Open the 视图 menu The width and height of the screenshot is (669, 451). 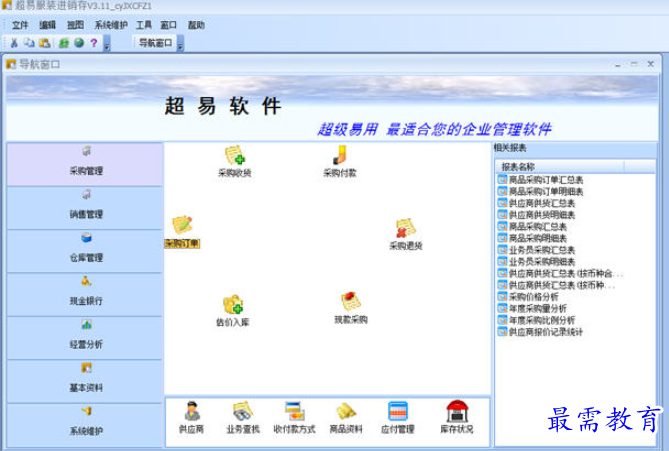click(x=75, y=25)
